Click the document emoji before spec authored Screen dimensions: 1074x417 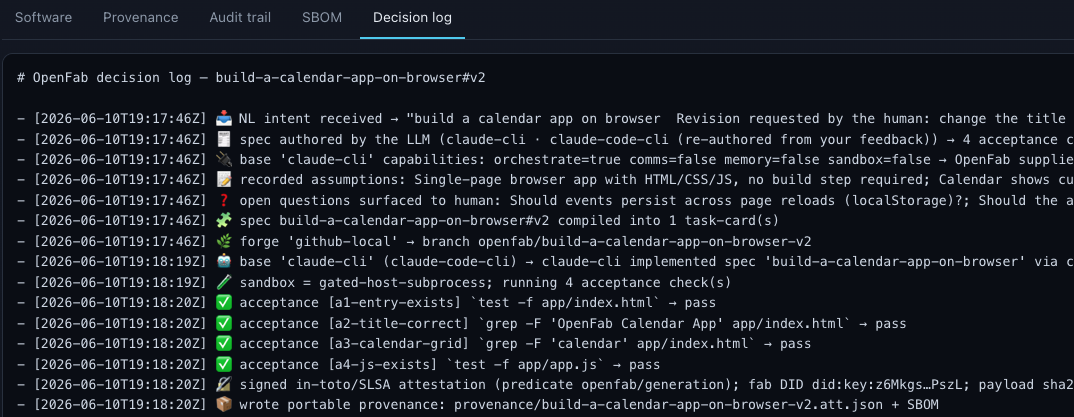point(223,139)
